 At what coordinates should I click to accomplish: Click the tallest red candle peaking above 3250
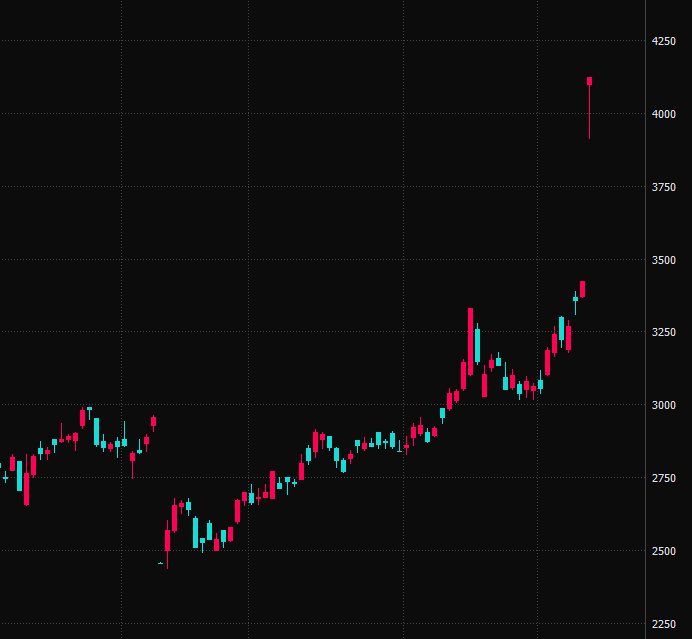pyautogui.click(x=470, y=340)
